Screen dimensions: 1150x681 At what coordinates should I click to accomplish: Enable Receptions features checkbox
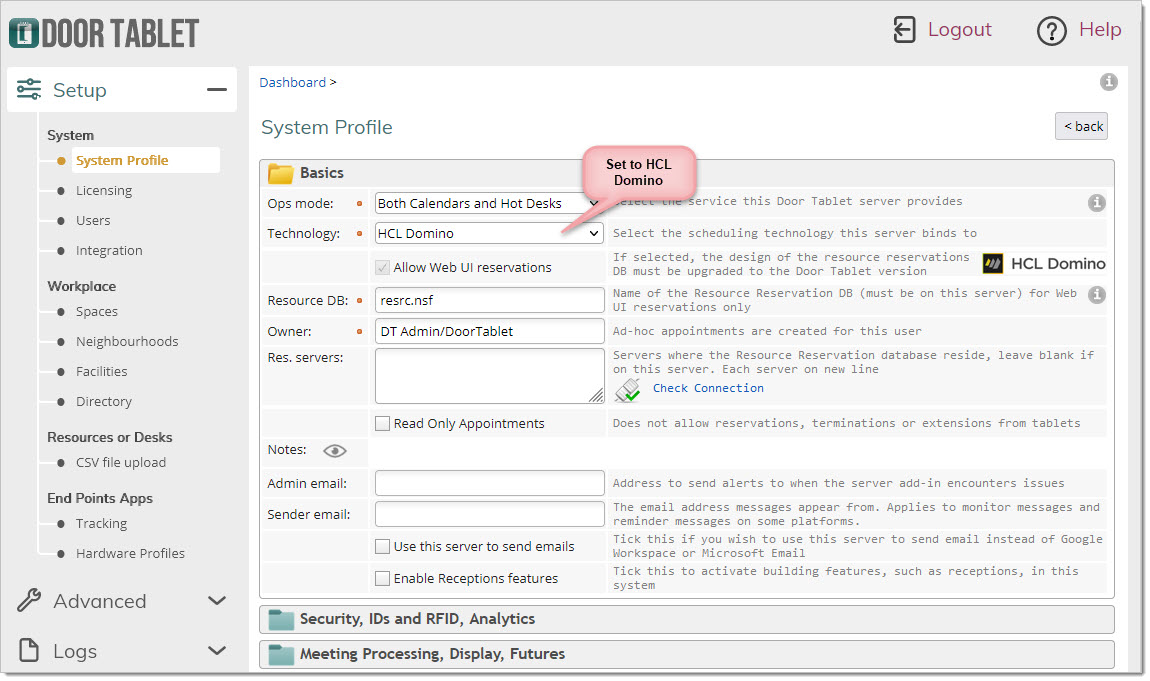coord(382,578)
